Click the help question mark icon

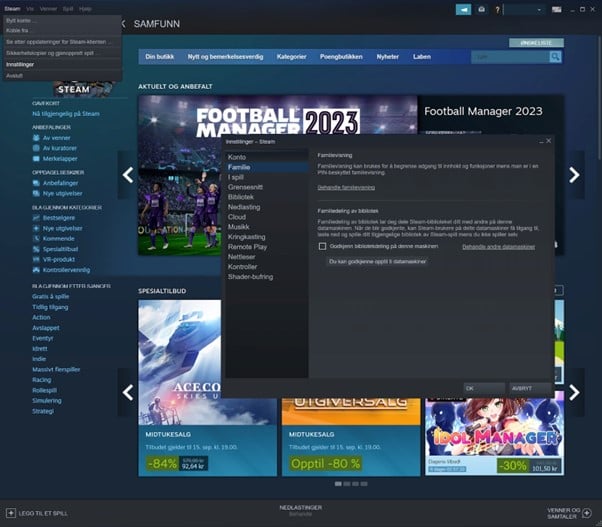[498, 10]
